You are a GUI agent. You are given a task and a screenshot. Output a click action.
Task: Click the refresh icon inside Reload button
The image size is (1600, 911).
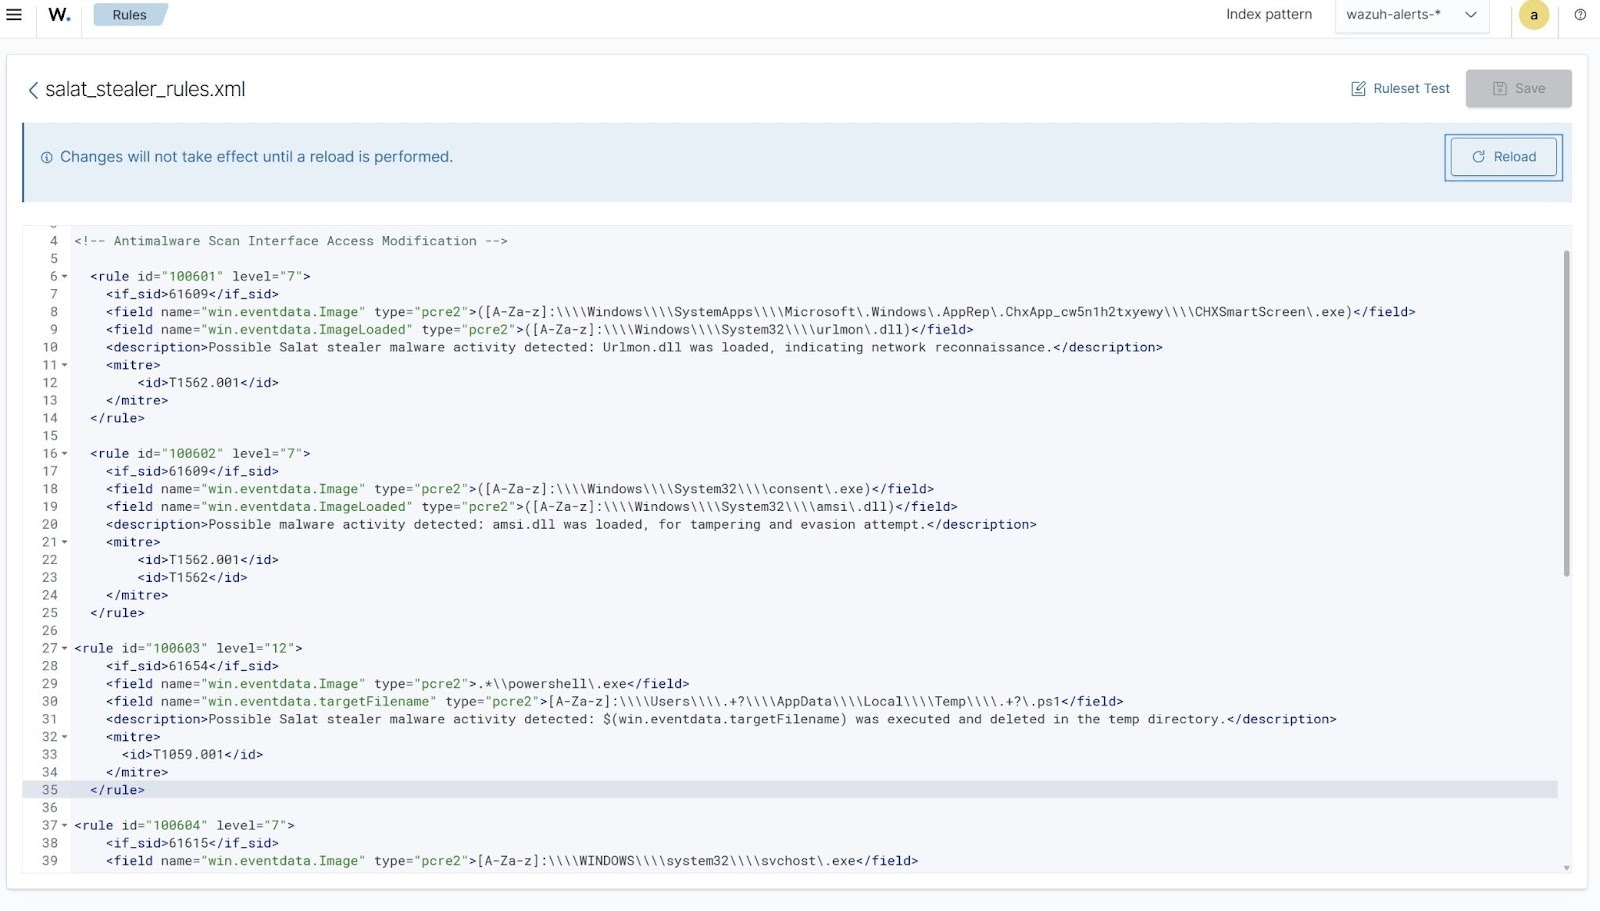(x=1478, y=157)
